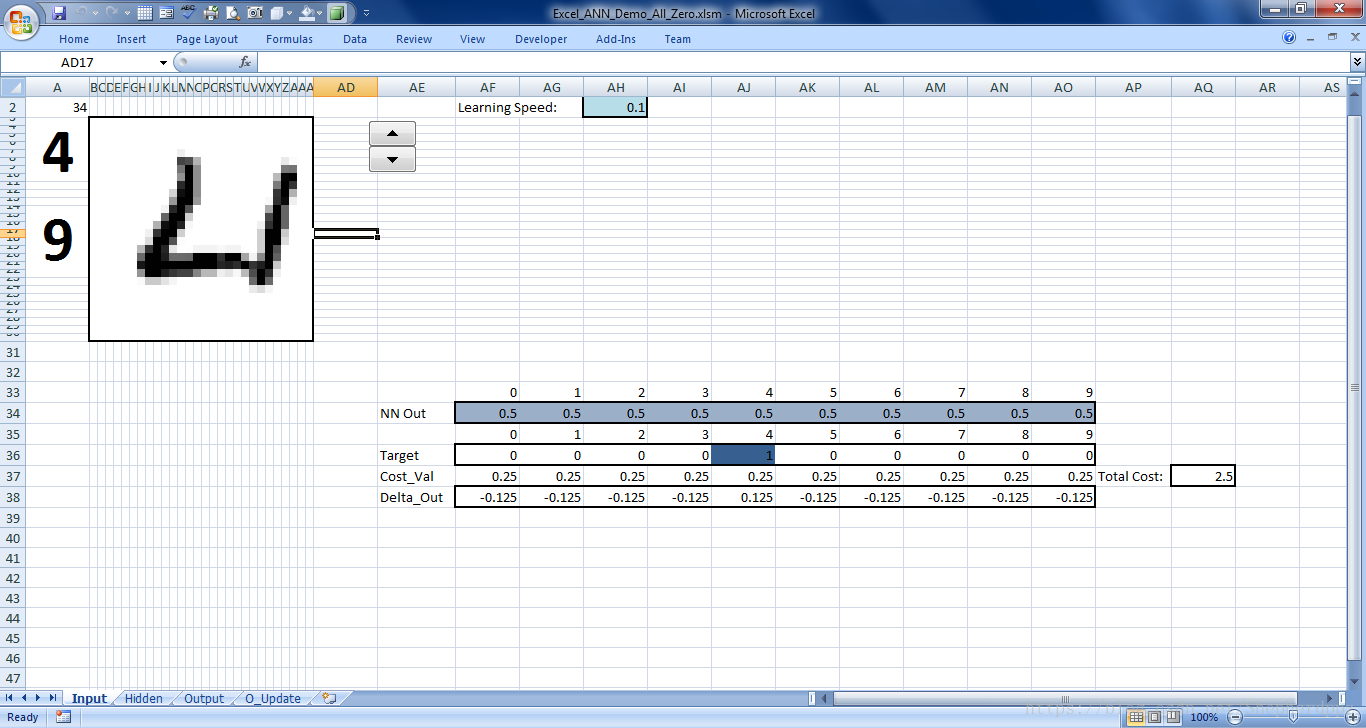Open Print Preview magnifier icon
The width and height of the screenshot is (1366, 728).
[233, 13]
